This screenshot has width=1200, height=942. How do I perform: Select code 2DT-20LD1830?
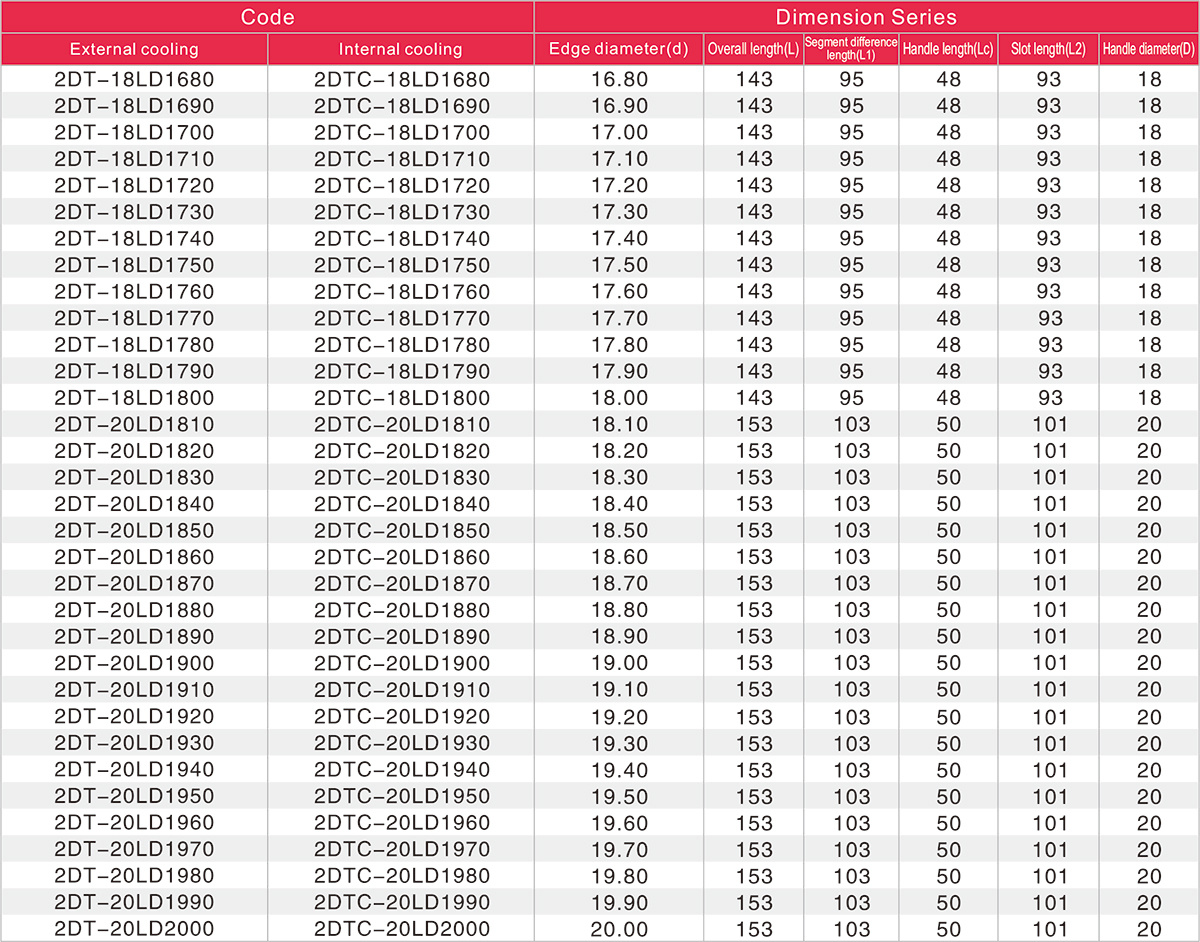pos(134,477)
